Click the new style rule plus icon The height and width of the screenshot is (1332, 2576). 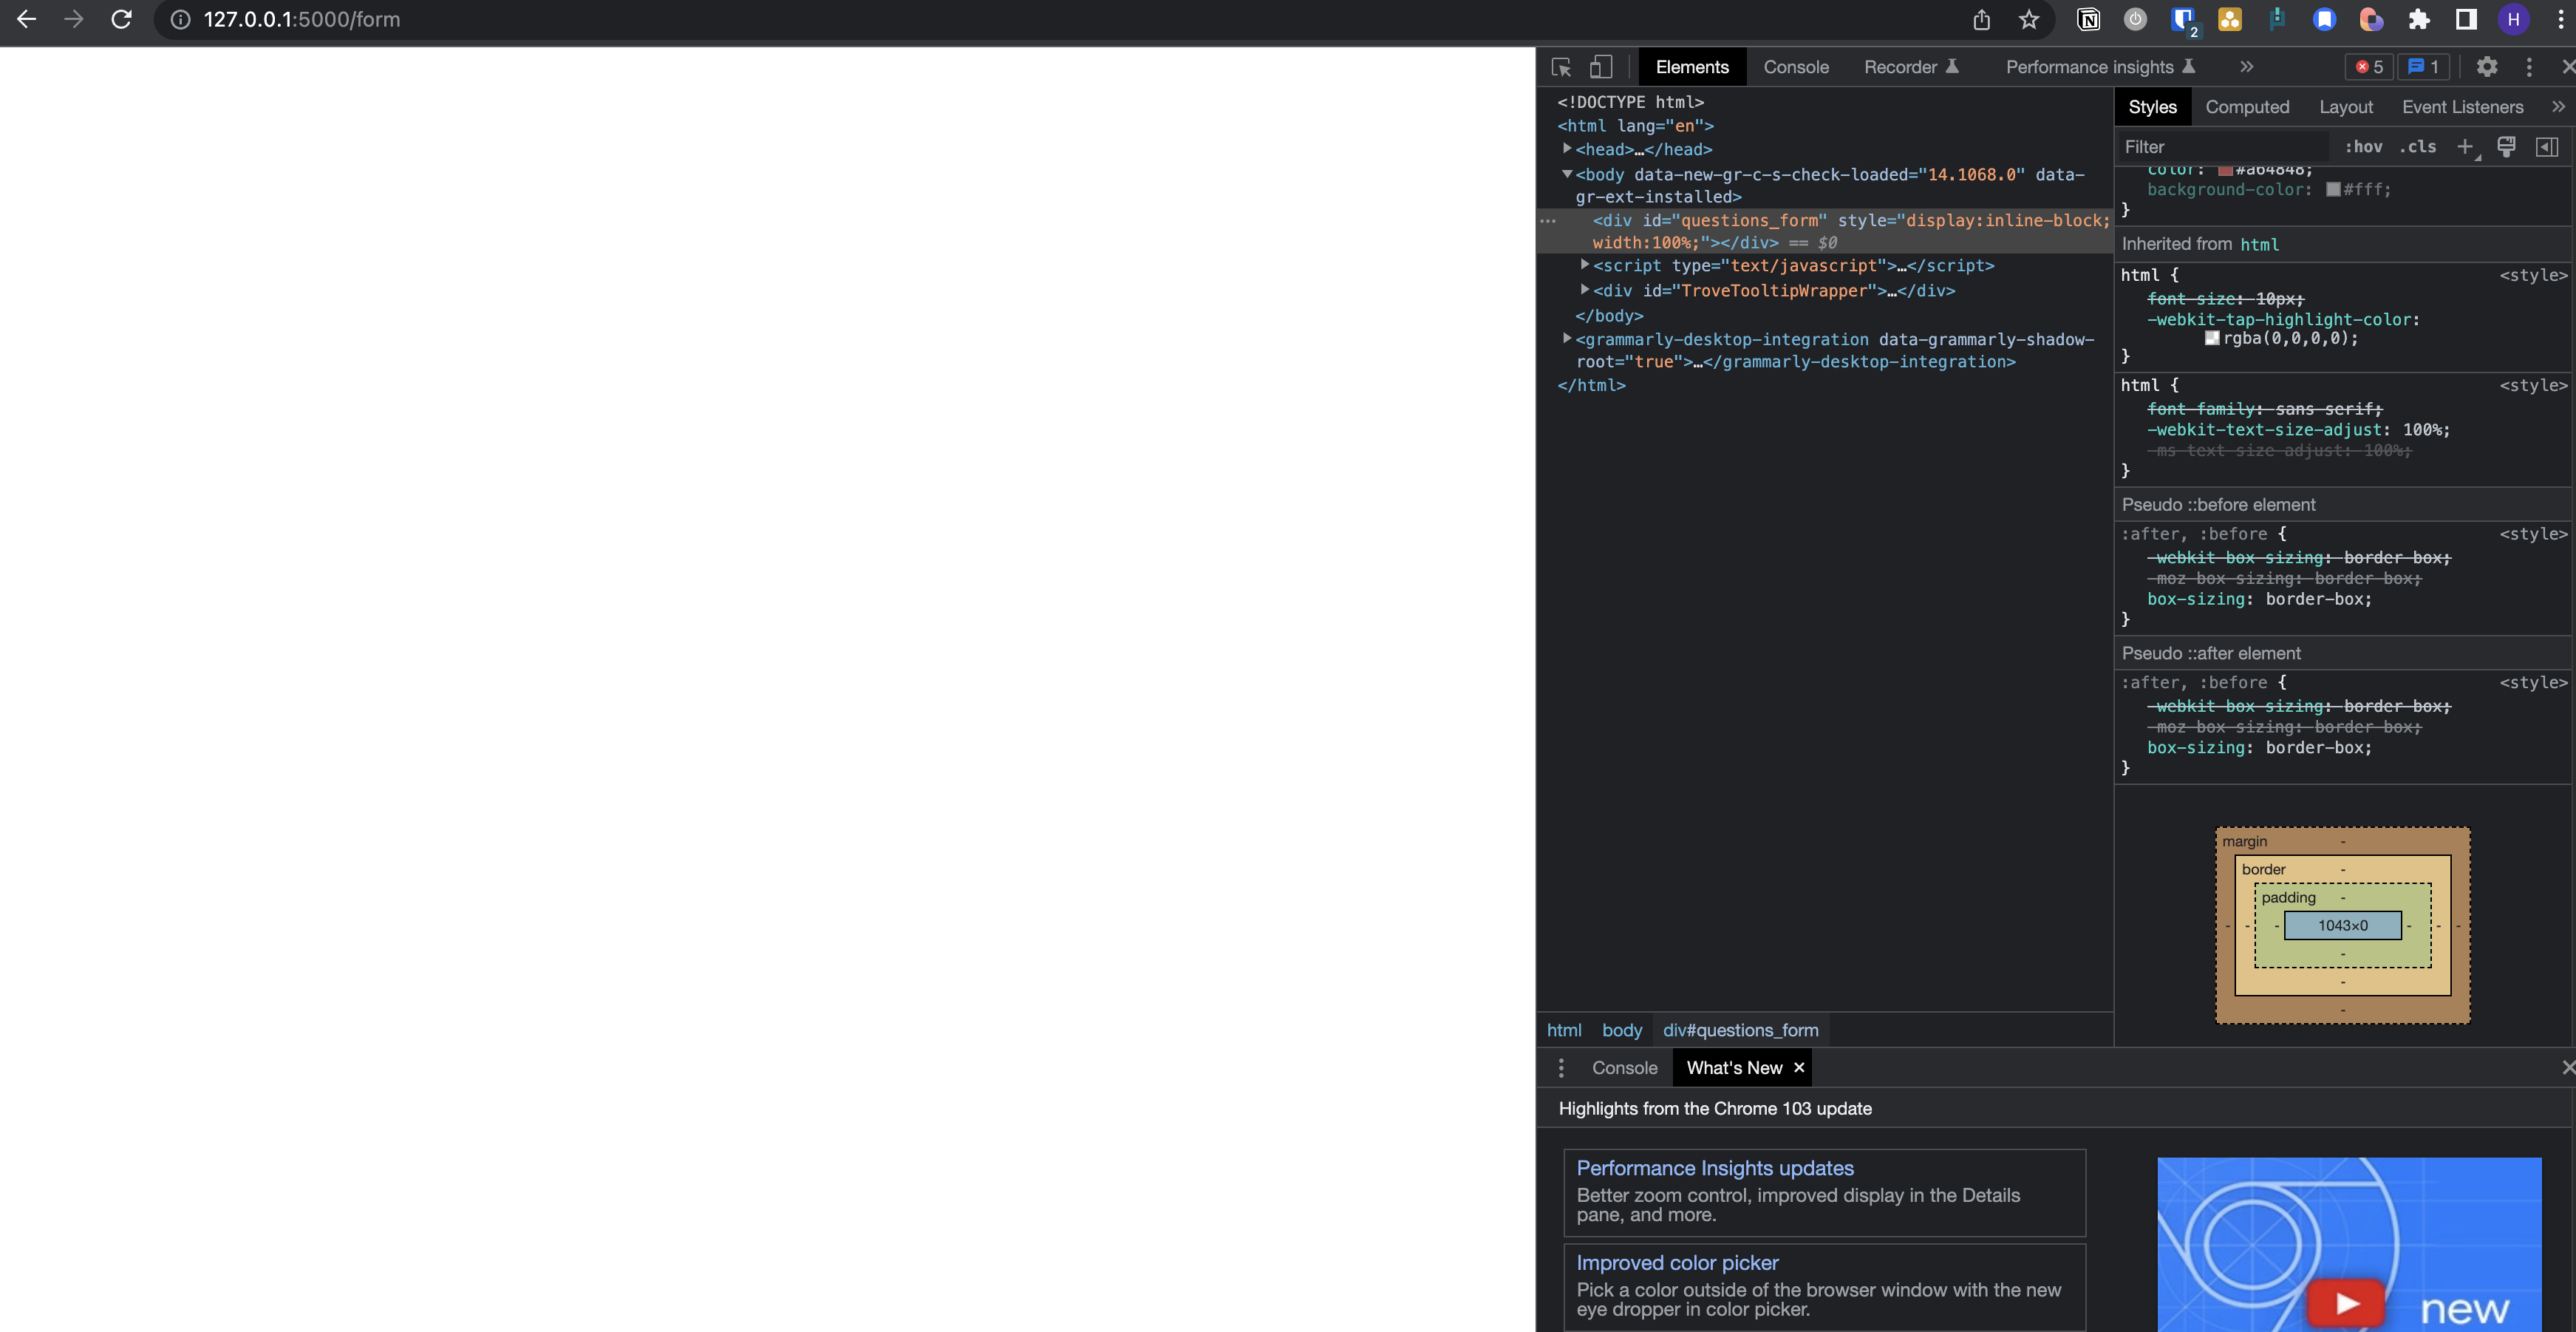pos(2465,147)
